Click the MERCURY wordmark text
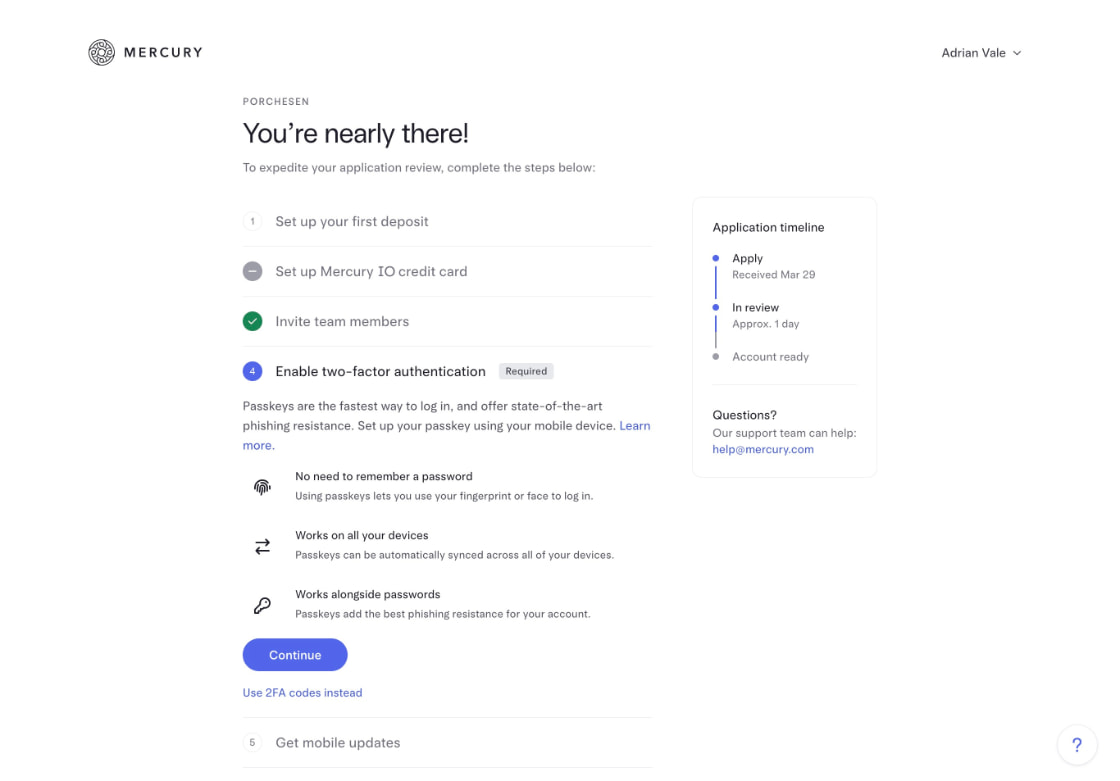This screenshot has height=781, width=1120. (x=163, y=52)
